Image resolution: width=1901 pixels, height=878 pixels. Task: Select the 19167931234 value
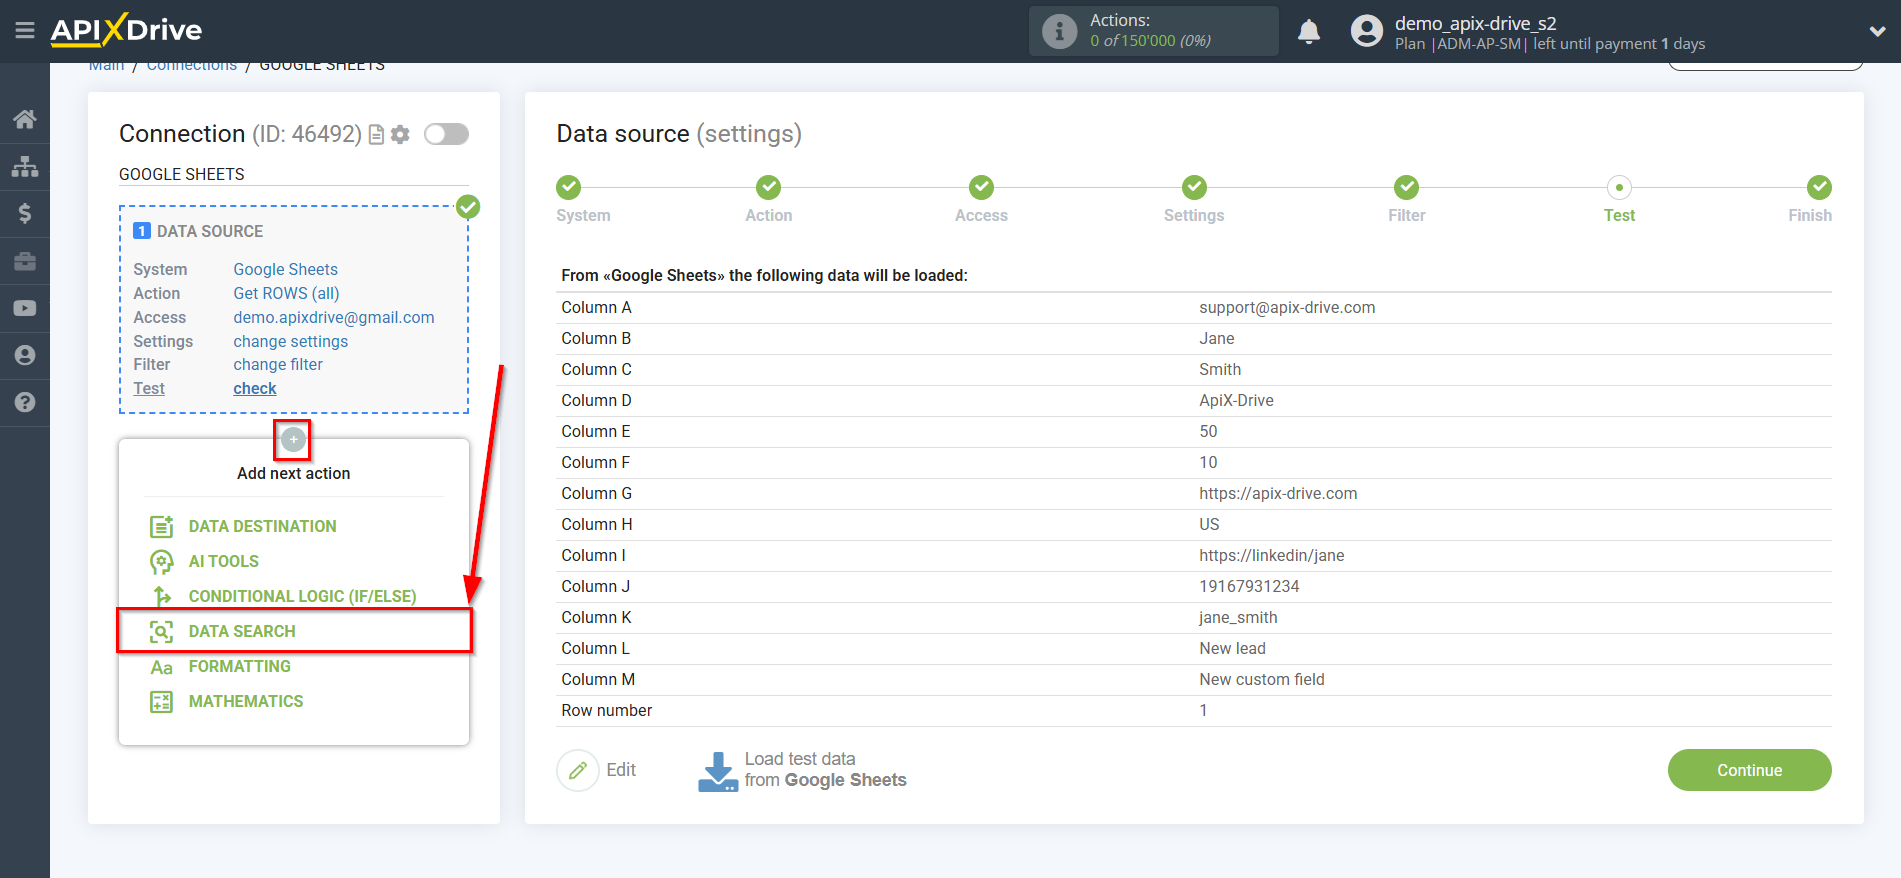tap(1249, 587)
